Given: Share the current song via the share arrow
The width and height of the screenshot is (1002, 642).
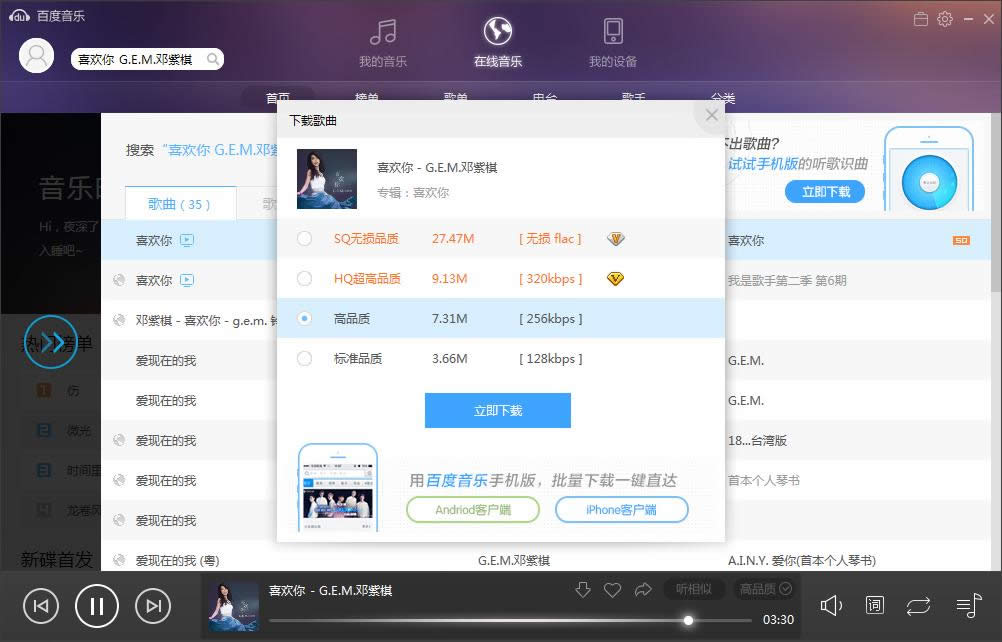Looking at the screenshot, I should pyautogui.click(x=643, y=589).
